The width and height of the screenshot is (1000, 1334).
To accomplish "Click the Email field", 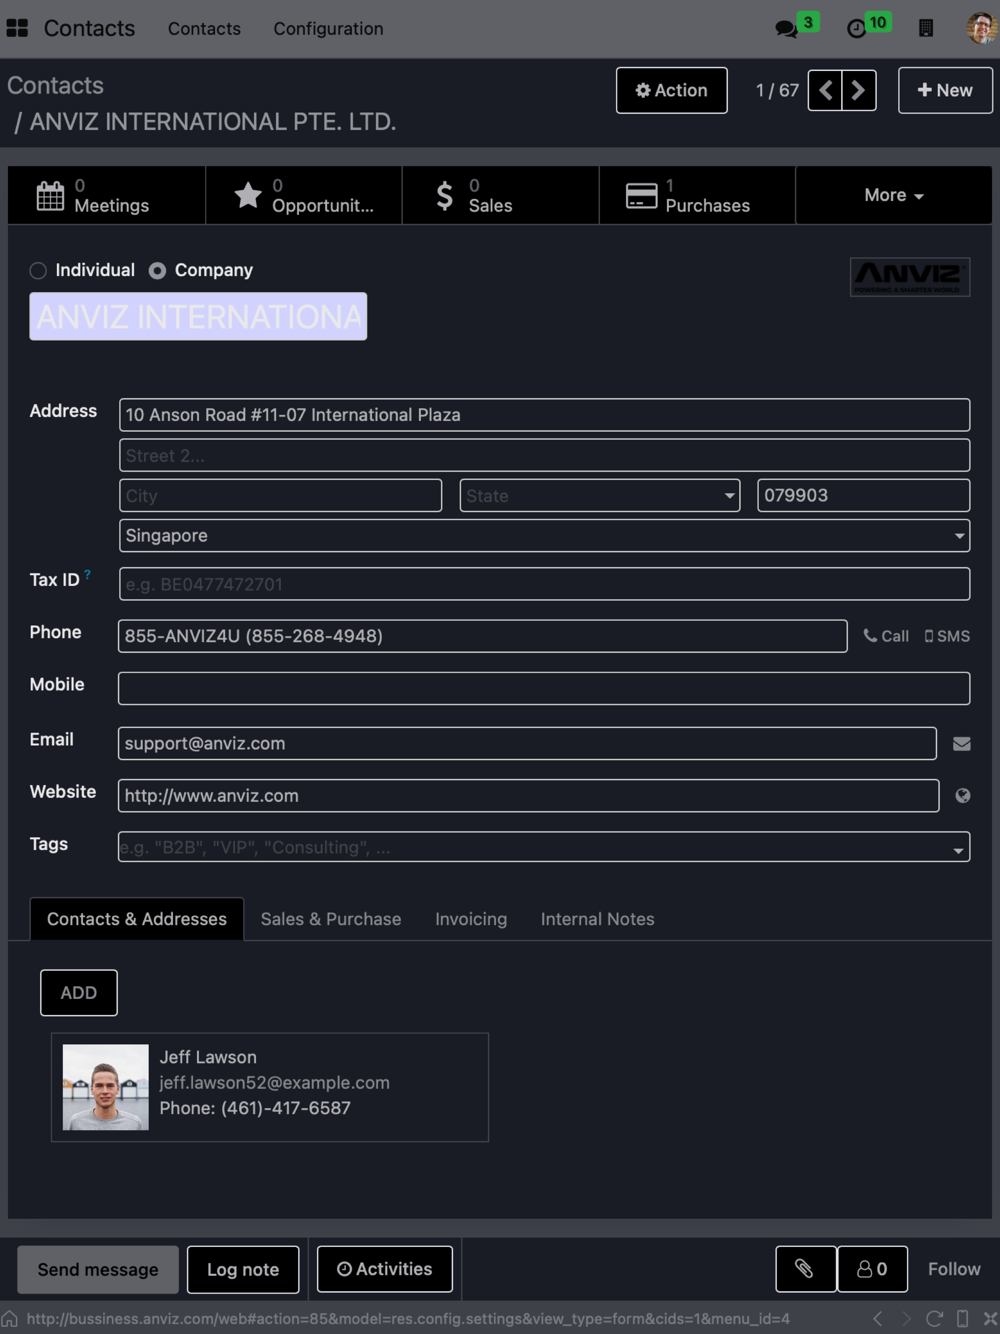I will point(527,744).
